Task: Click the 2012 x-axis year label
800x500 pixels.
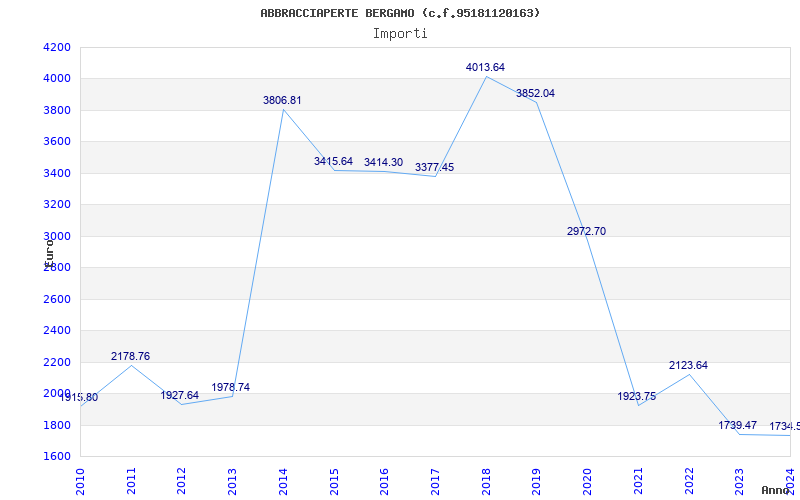Action: coord(182,481)
